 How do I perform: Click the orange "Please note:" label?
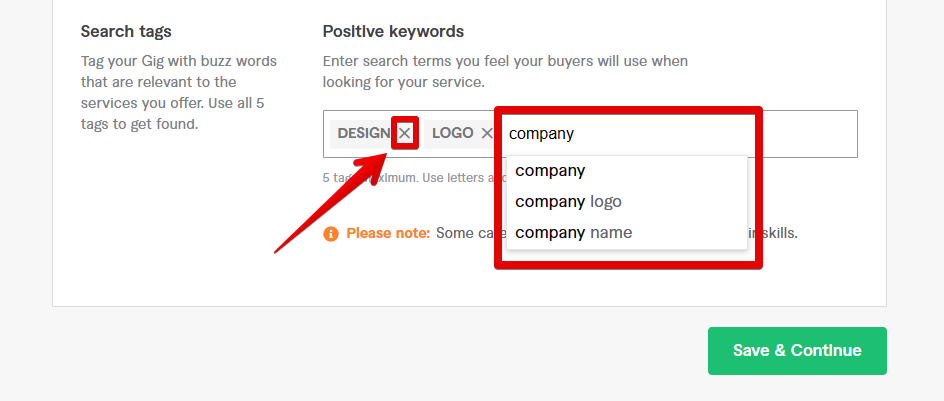[x=388, y=233]
